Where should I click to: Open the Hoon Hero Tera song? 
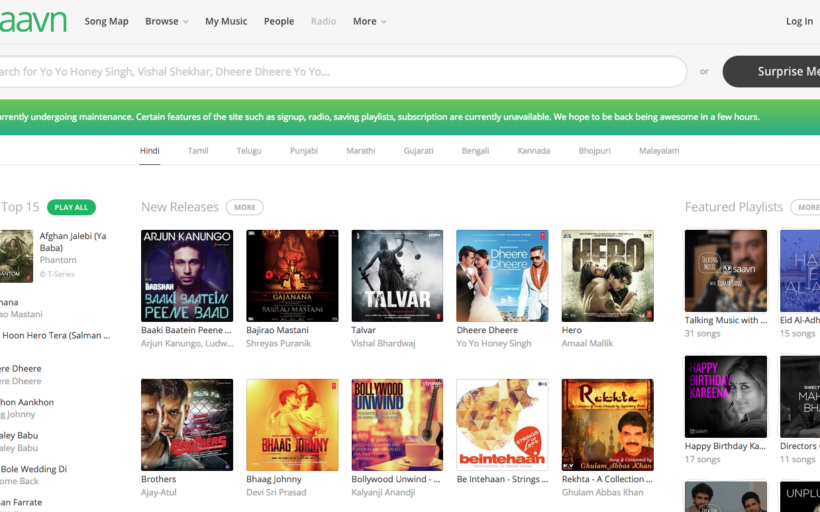pyautogui.click(x=55, y=336)
